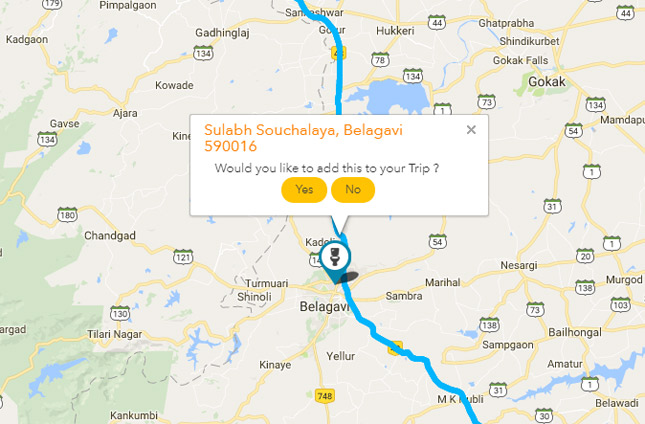Click highway 78 shield near Hukkeri

click(x=380, y=60)
